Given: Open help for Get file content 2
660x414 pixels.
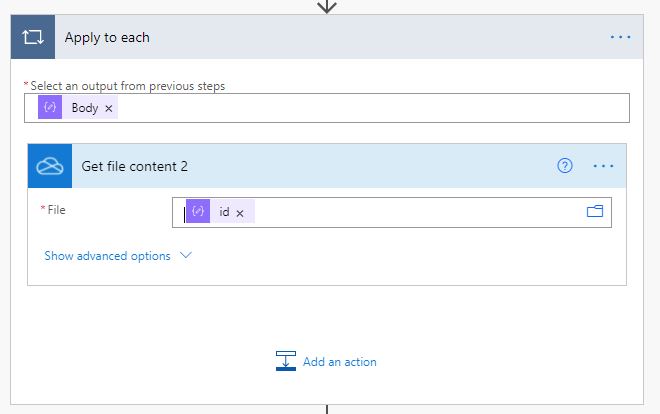Looking at the screenshot, I should point(565,166).
